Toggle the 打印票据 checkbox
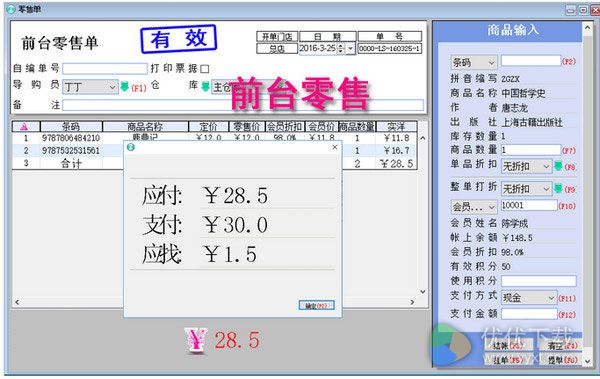 (x=205, y=69)
